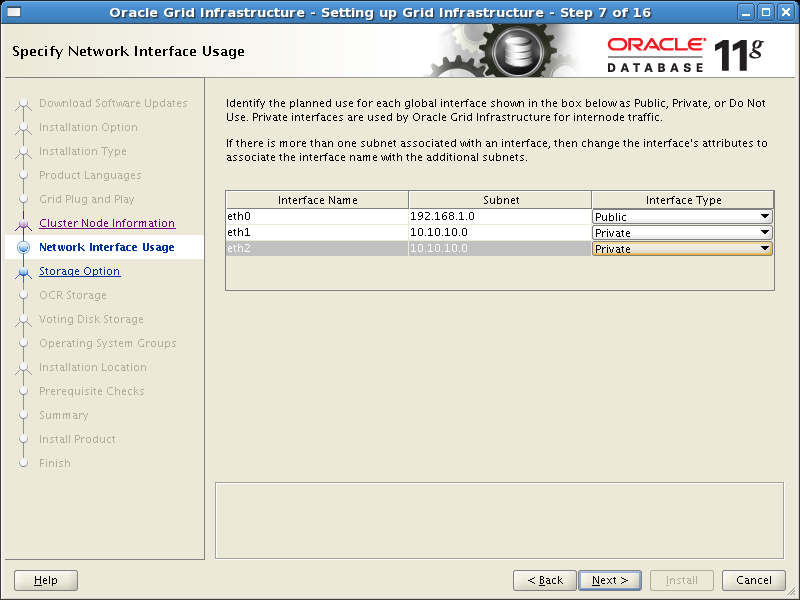Go back with the Back button

(545, 580)
